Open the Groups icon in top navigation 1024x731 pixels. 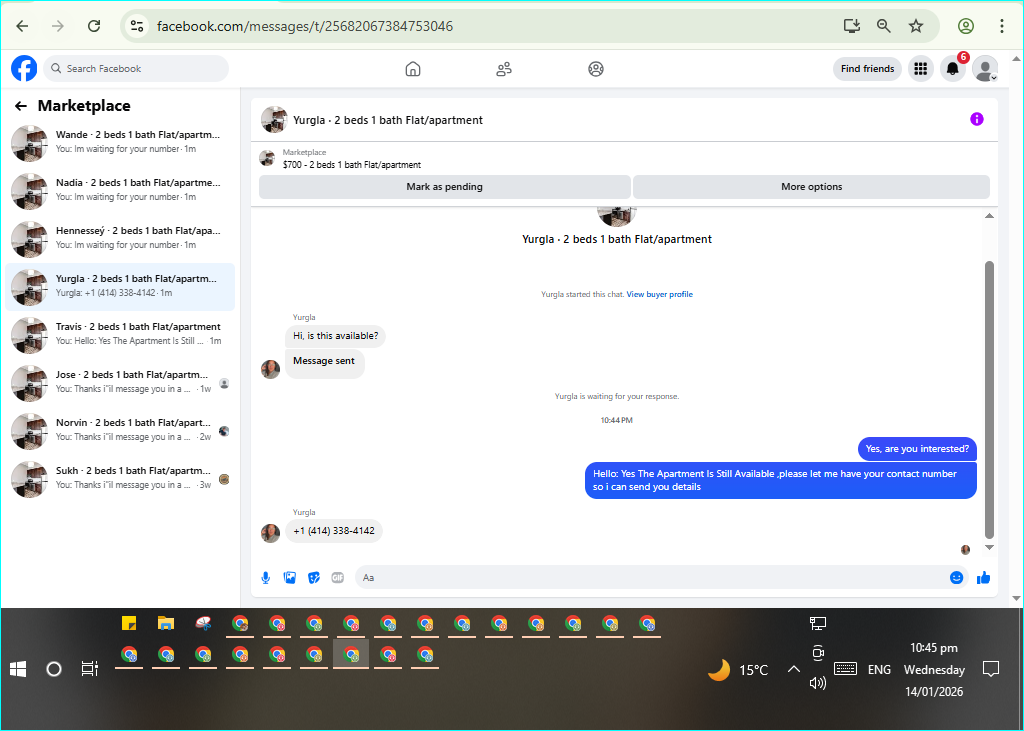point(596,69)
